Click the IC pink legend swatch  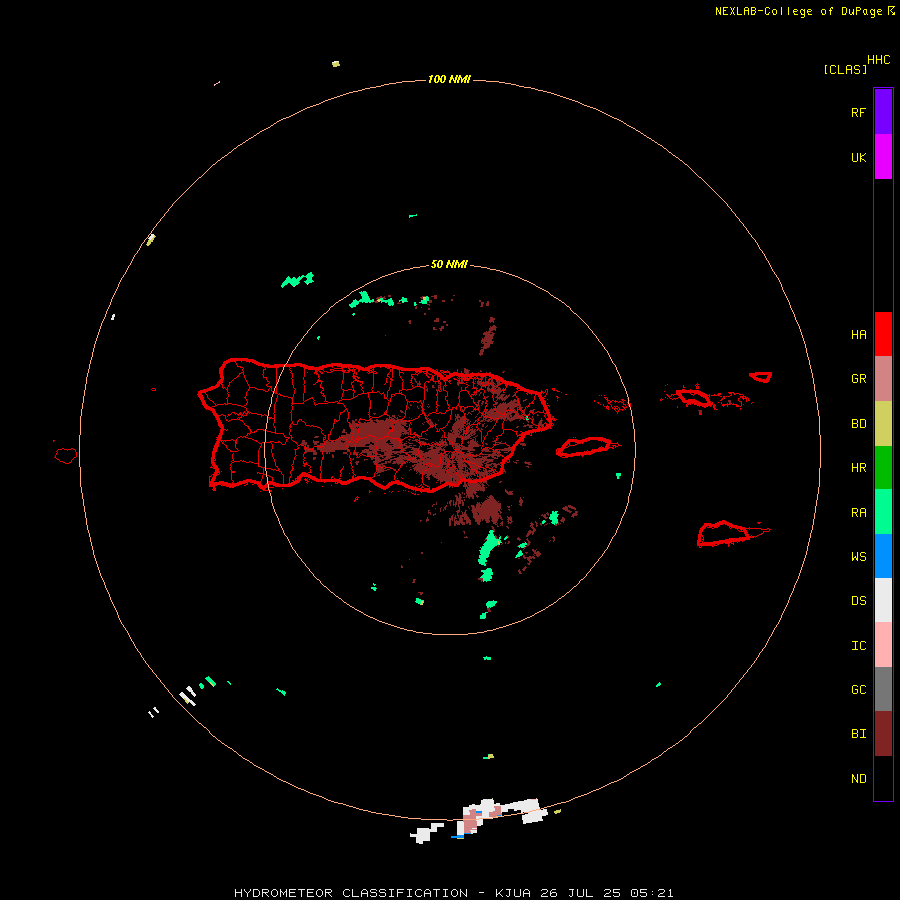(883, 645)
